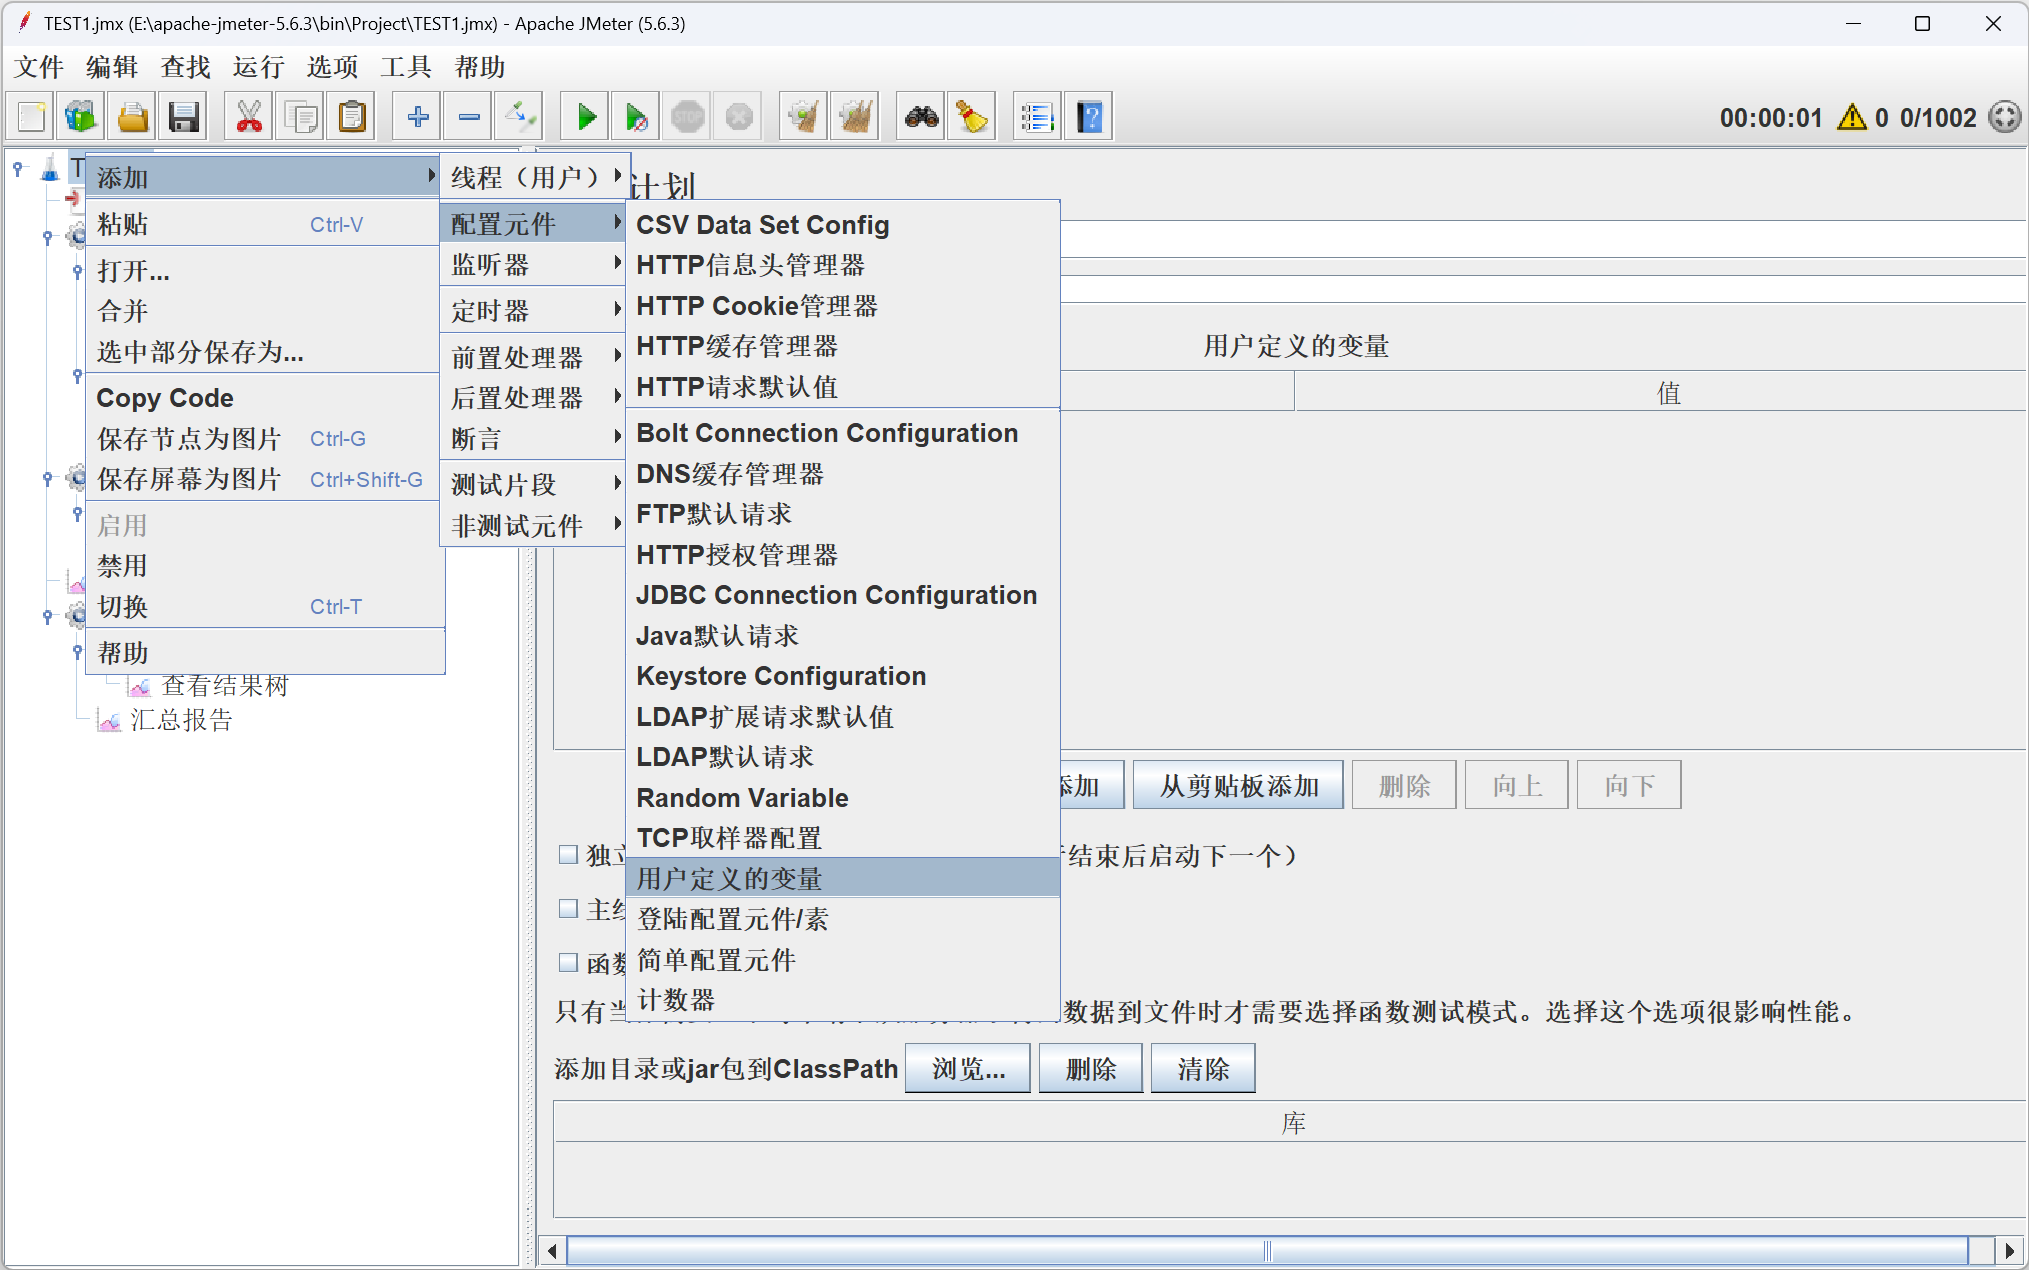Open Search with binoculars icon

click(x=921, y=117)
